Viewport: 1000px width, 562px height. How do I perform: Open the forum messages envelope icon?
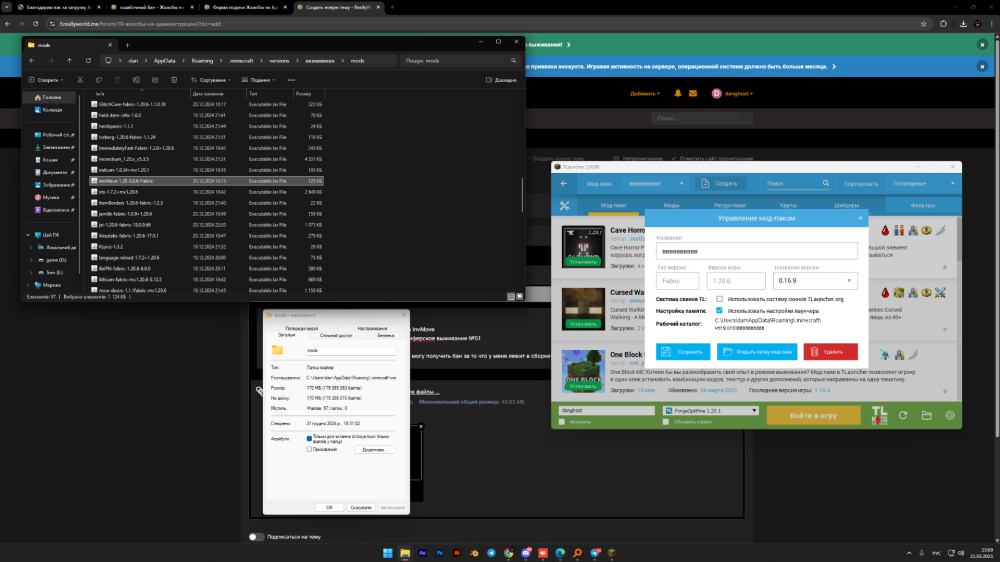(x=693, y=93)
